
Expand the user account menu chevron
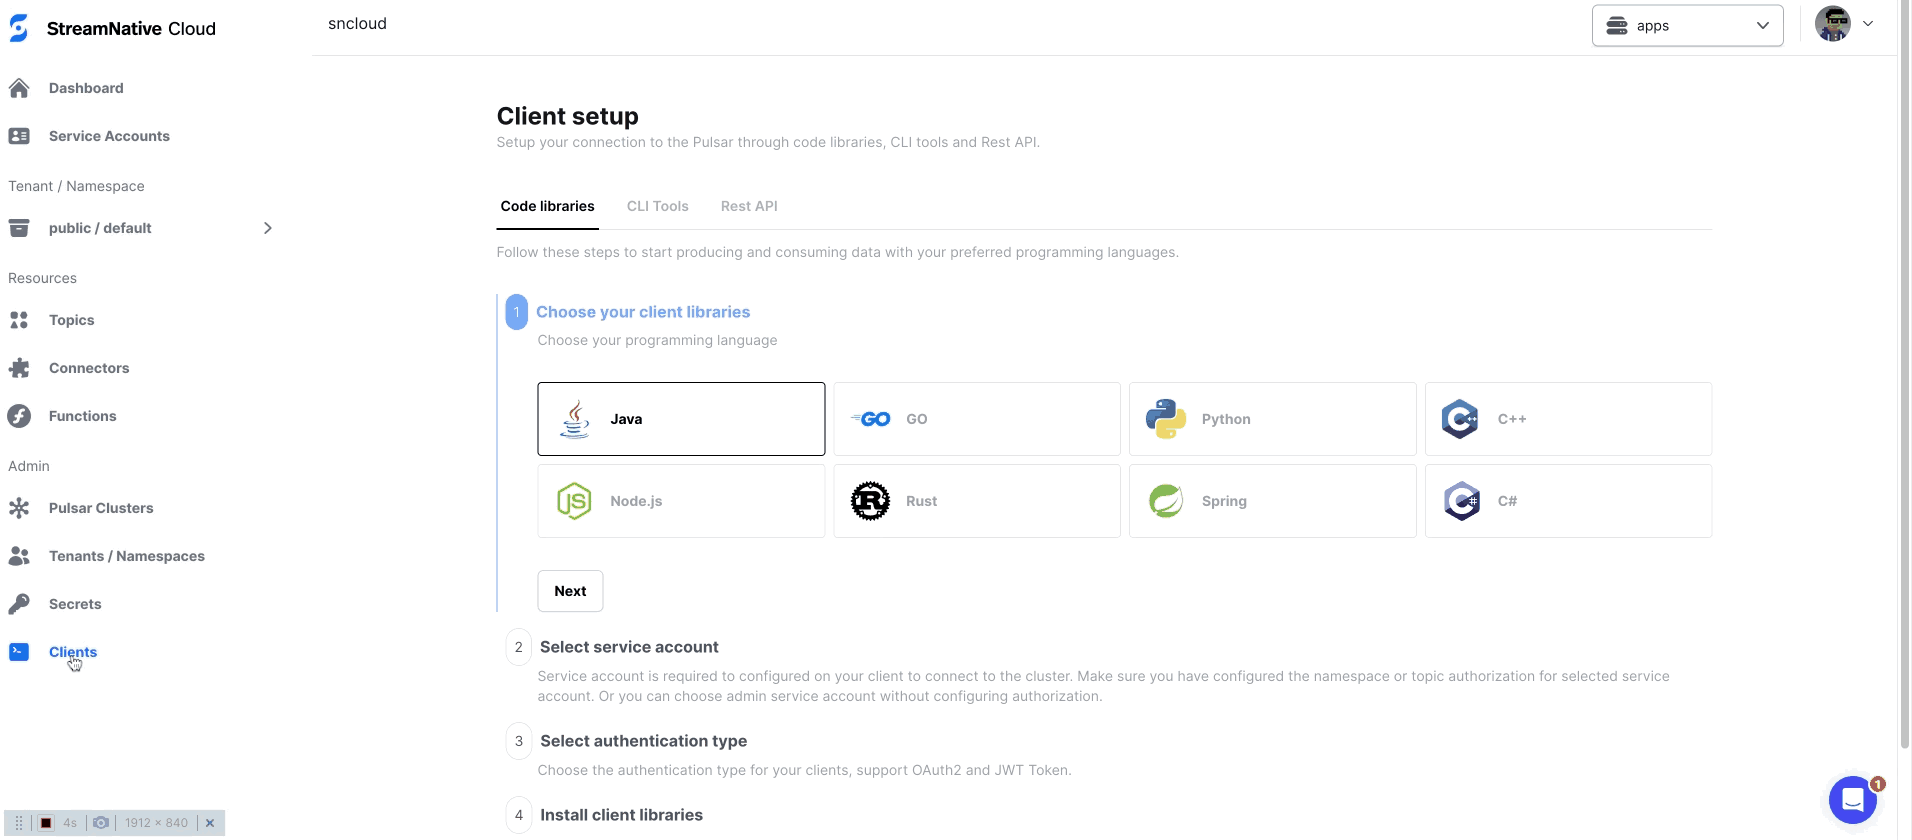1868,24
